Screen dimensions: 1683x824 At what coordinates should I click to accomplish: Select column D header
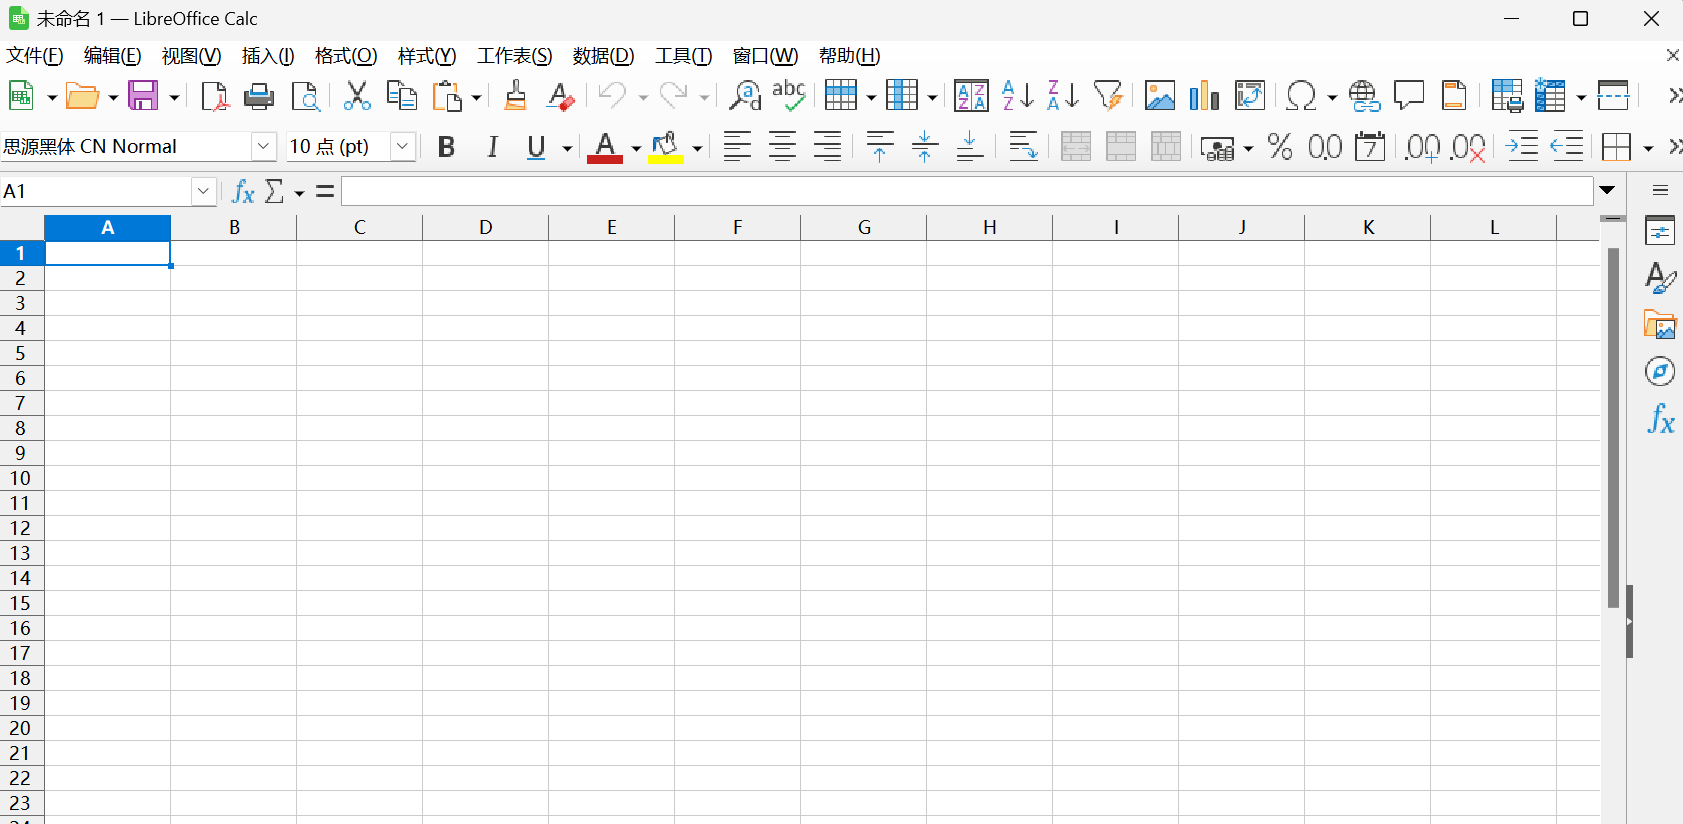click(485, 228)
